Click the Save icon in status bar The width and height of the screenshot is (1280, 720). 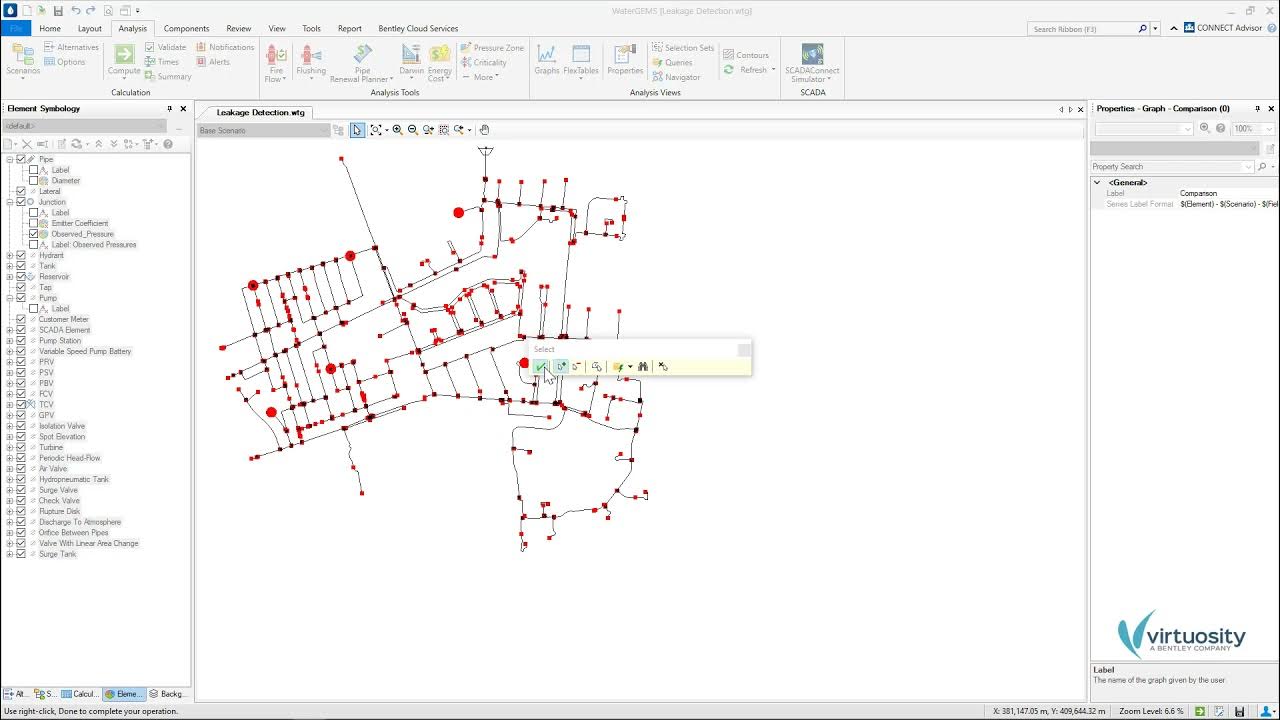click(x=1240, y=711)
